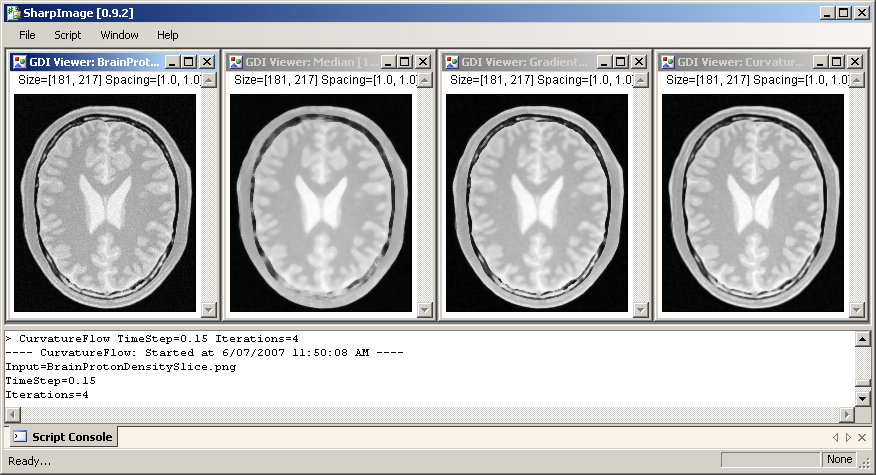876x475 pixels.
Task: Click the BrainProt viewer window icon
Action: (19, 62)
